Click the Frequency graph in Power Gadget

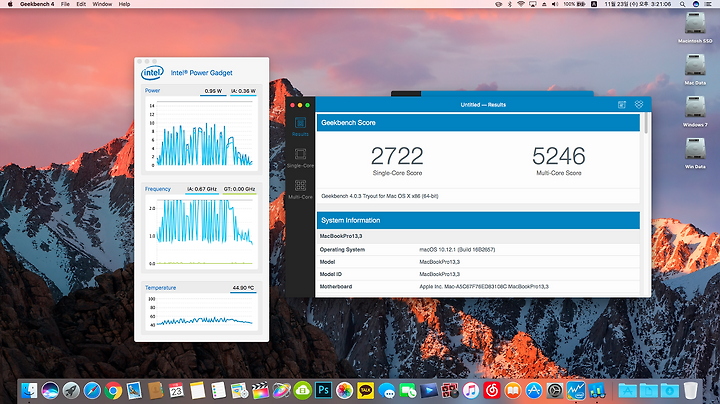(202, 232)
